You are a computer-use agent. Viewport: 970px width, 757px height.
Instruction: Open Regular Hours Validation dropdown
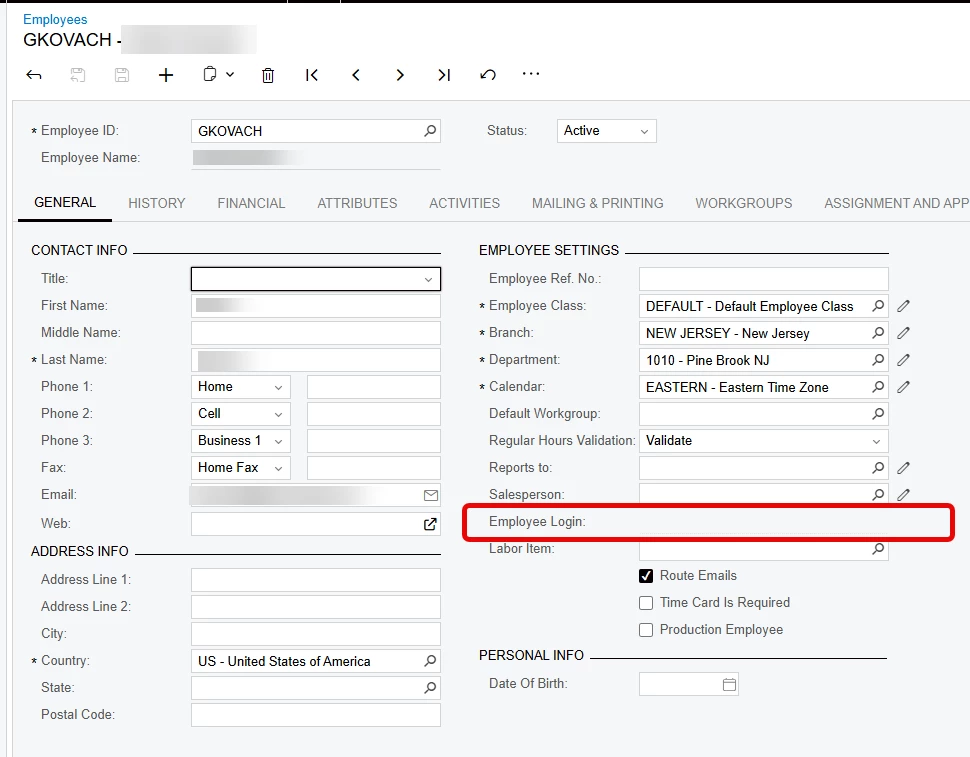pyautogui.click(x=763, y=441)
